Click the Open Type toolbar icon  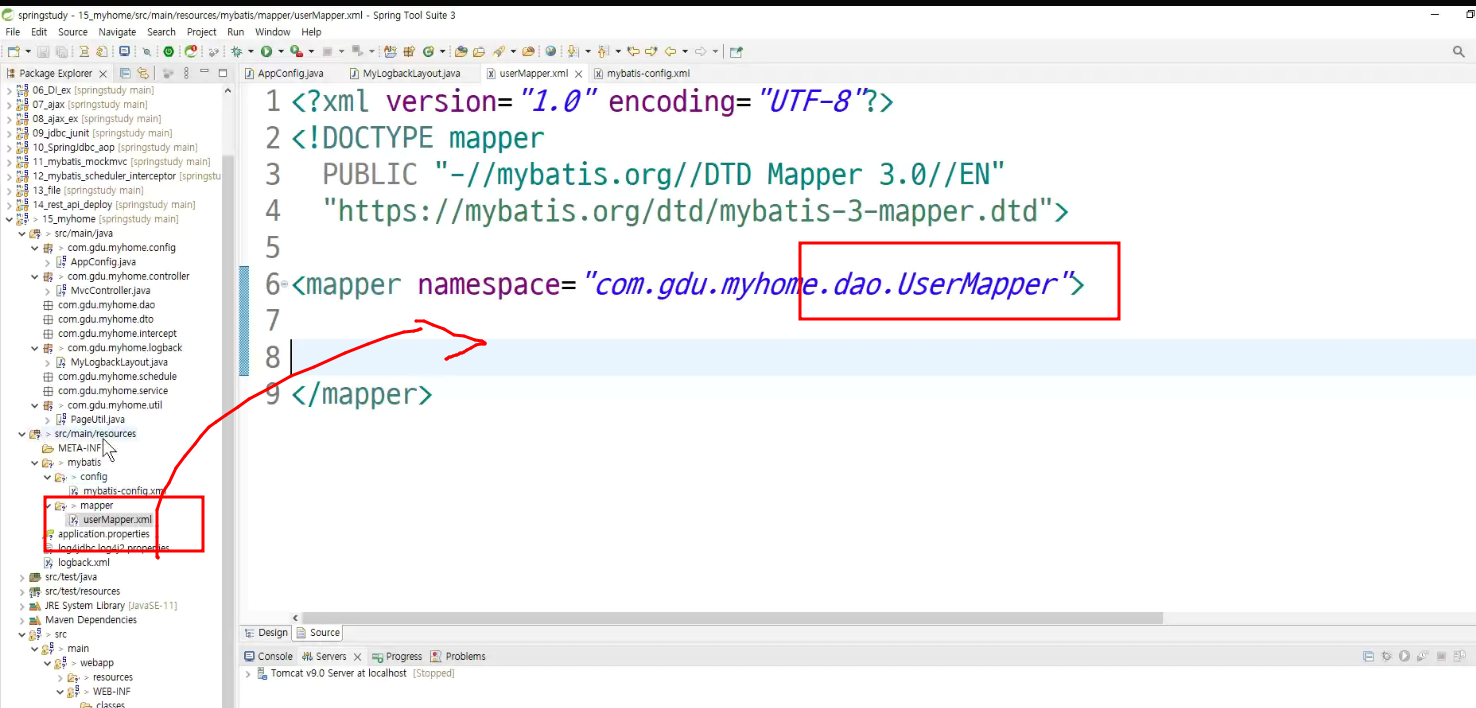461,51
